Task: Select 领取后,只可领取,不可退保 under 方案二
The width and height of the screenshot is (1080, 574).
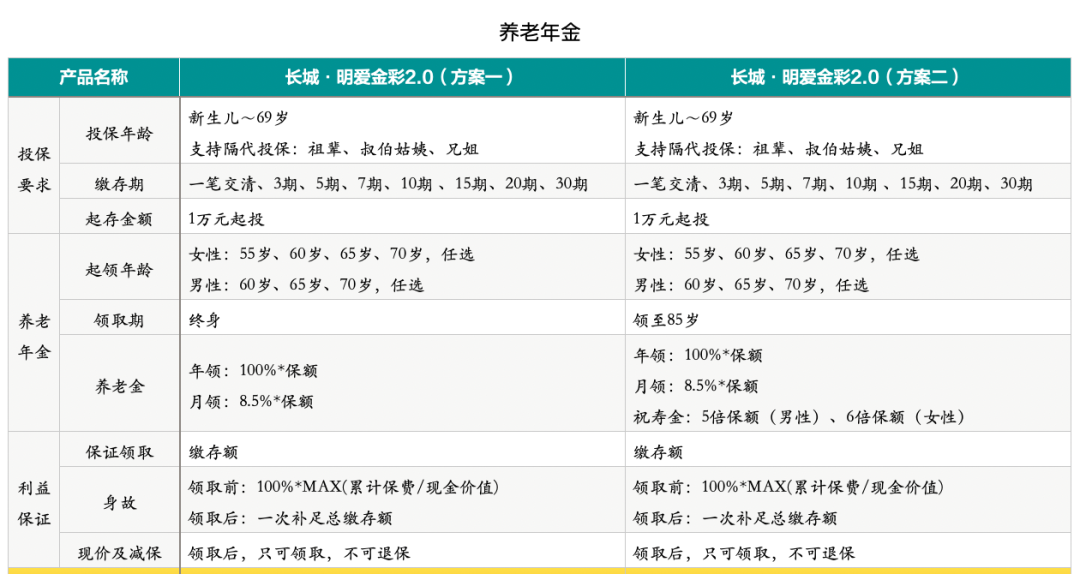Action: coord(744,553)
